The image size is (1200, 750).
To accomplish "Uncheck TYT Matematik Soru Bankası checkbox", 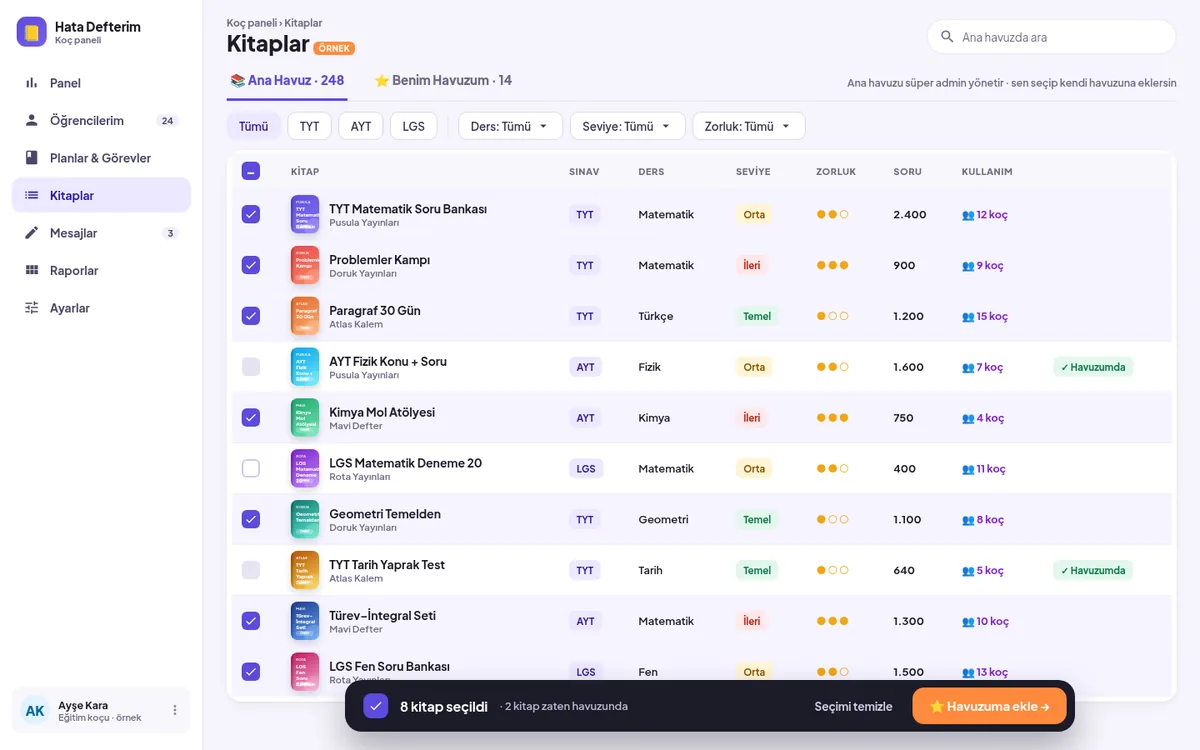I will (x=251, y=214).
